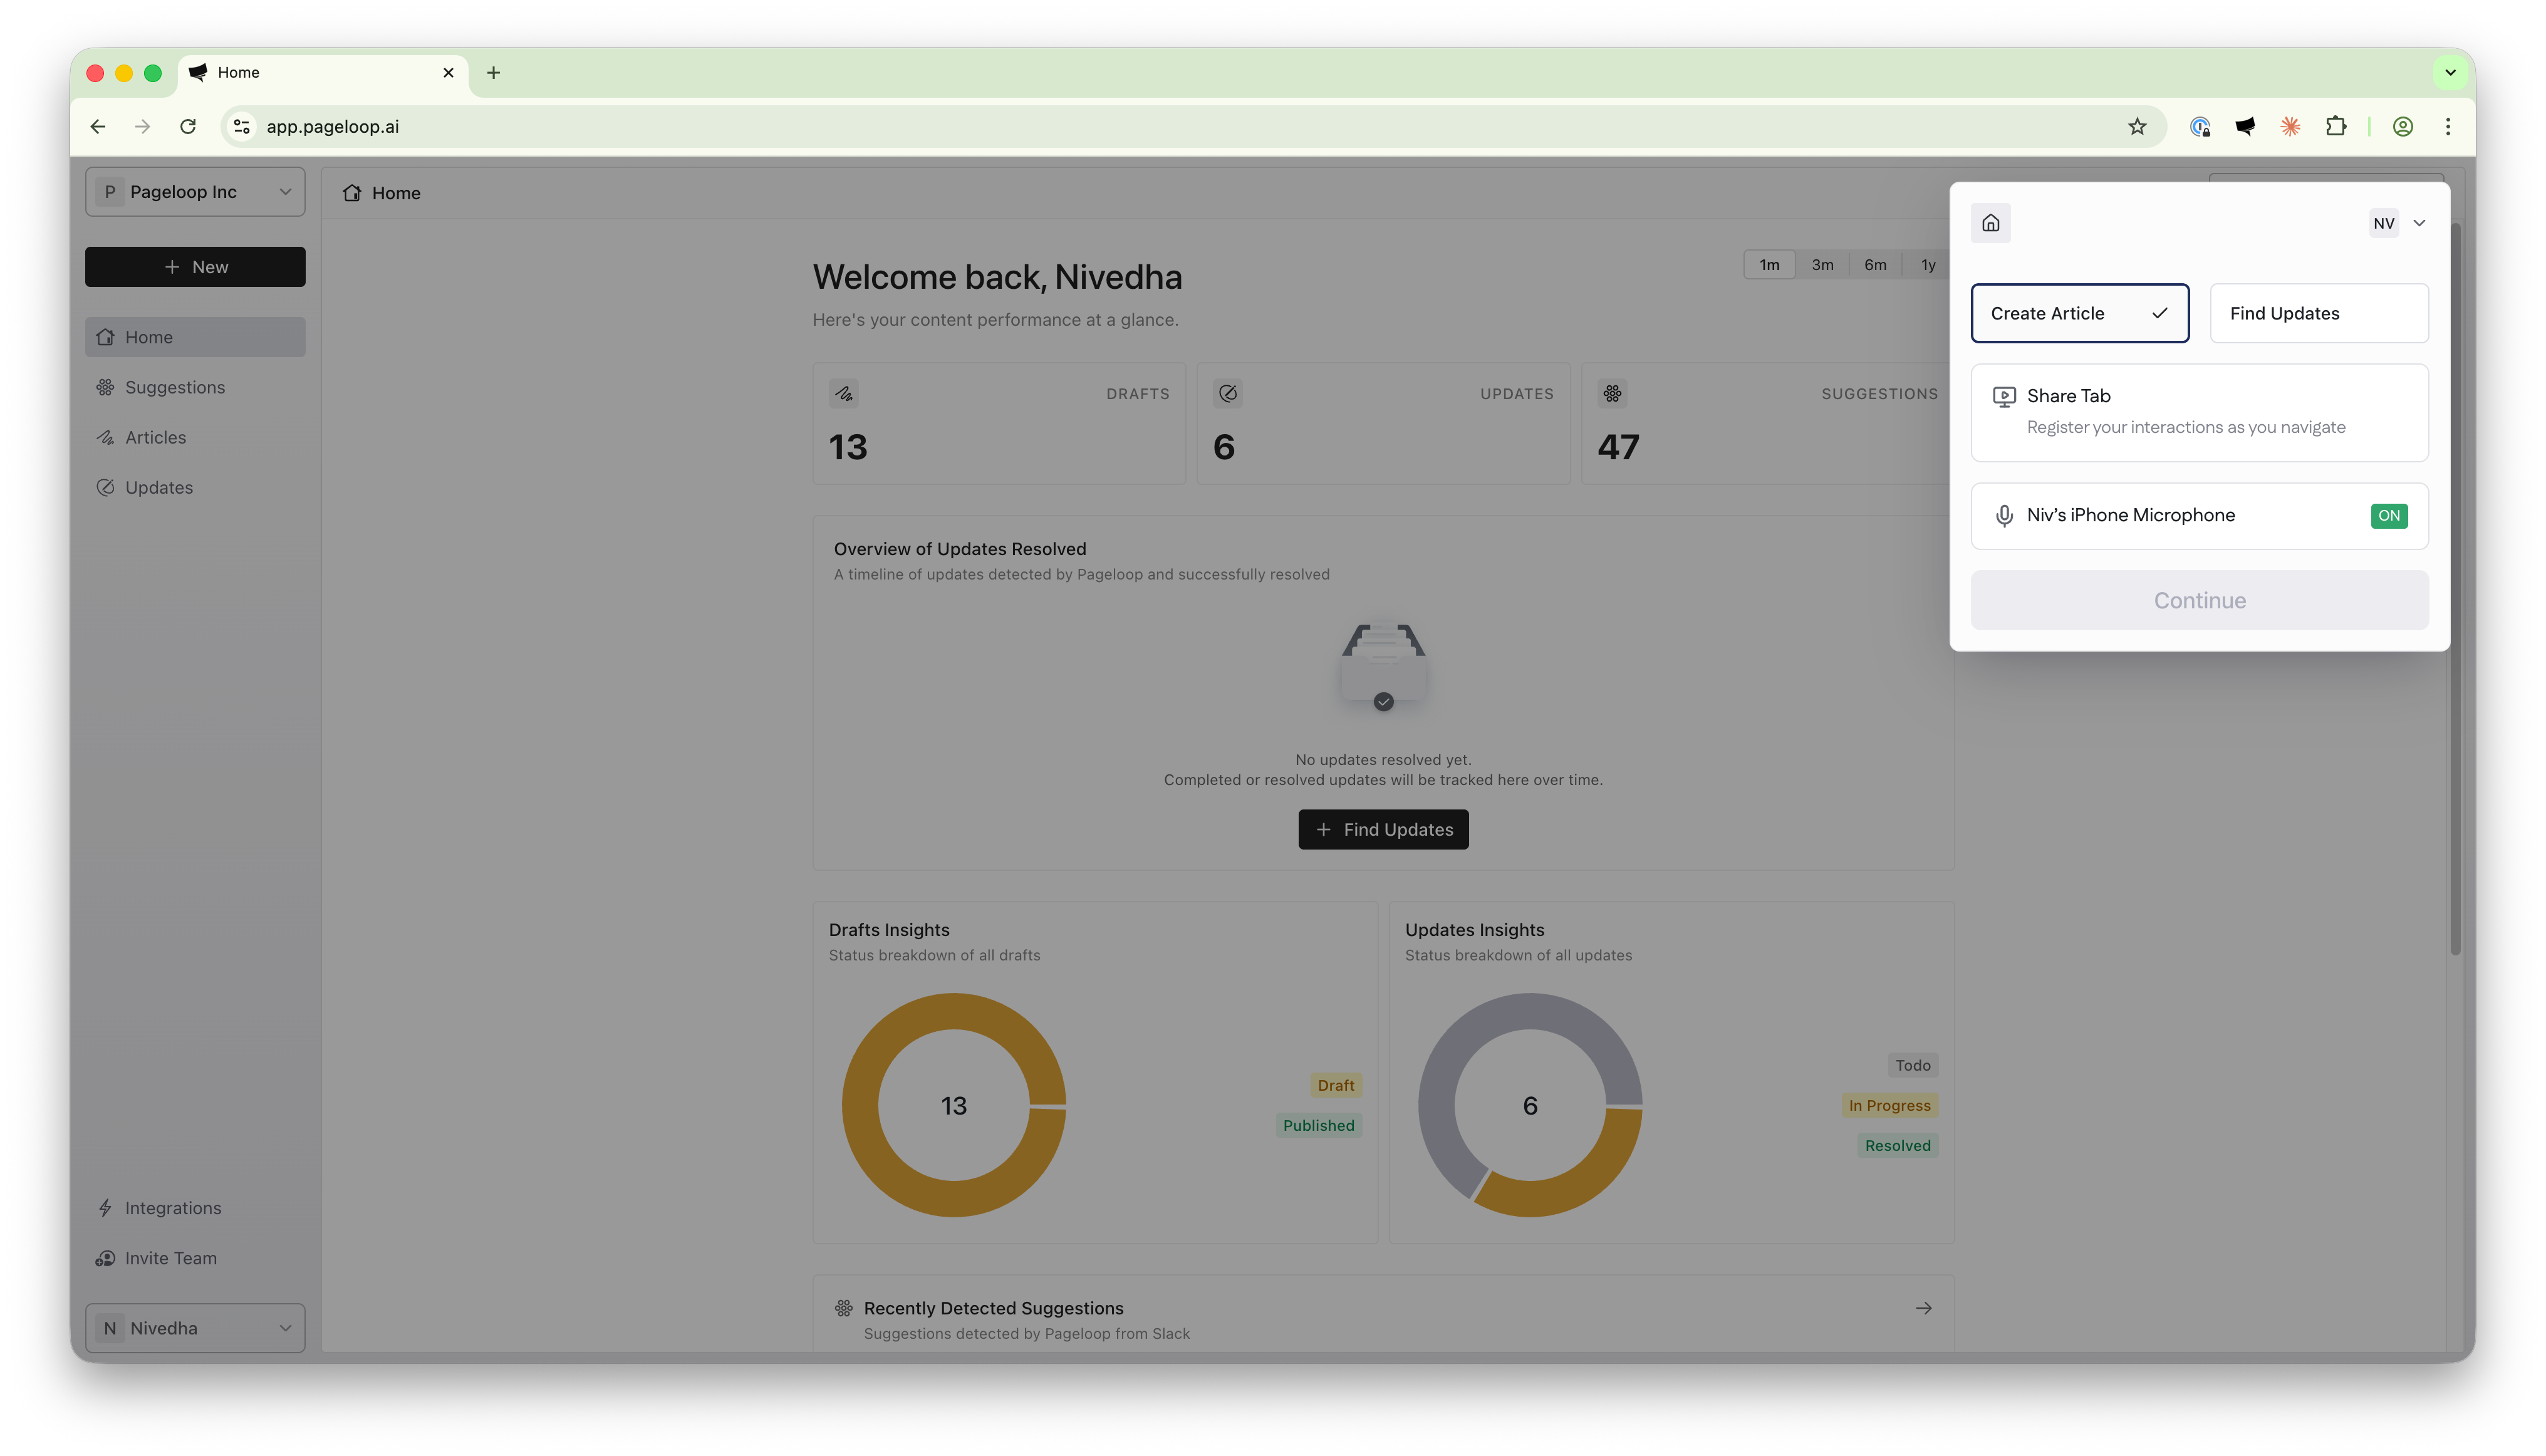Screen dimensions: 2546x1456
Task: Select the Find Updates option in popup
Action: pos(2318,313)
